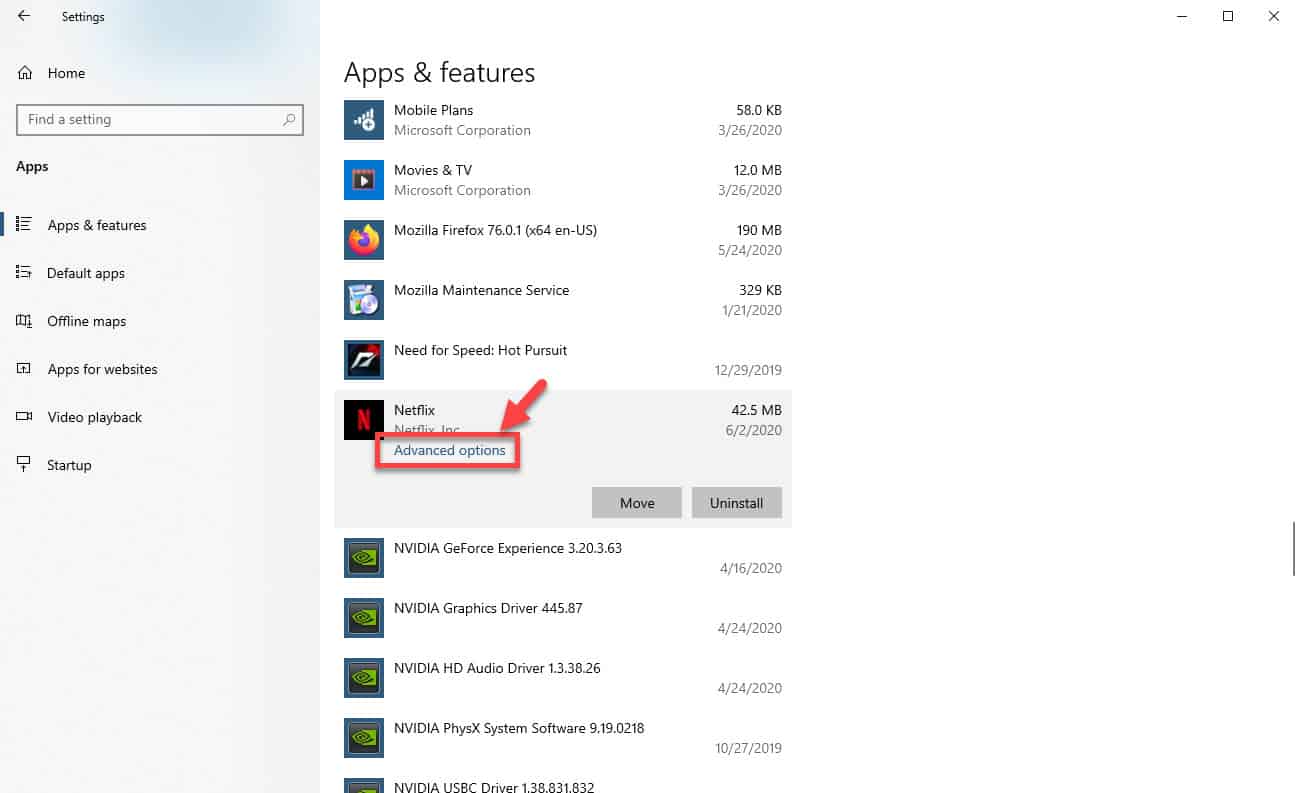Click the Movies & TV app icon
Image resolution: width=1297 pixels, height=793 pixels.
(x=364, y=180)
